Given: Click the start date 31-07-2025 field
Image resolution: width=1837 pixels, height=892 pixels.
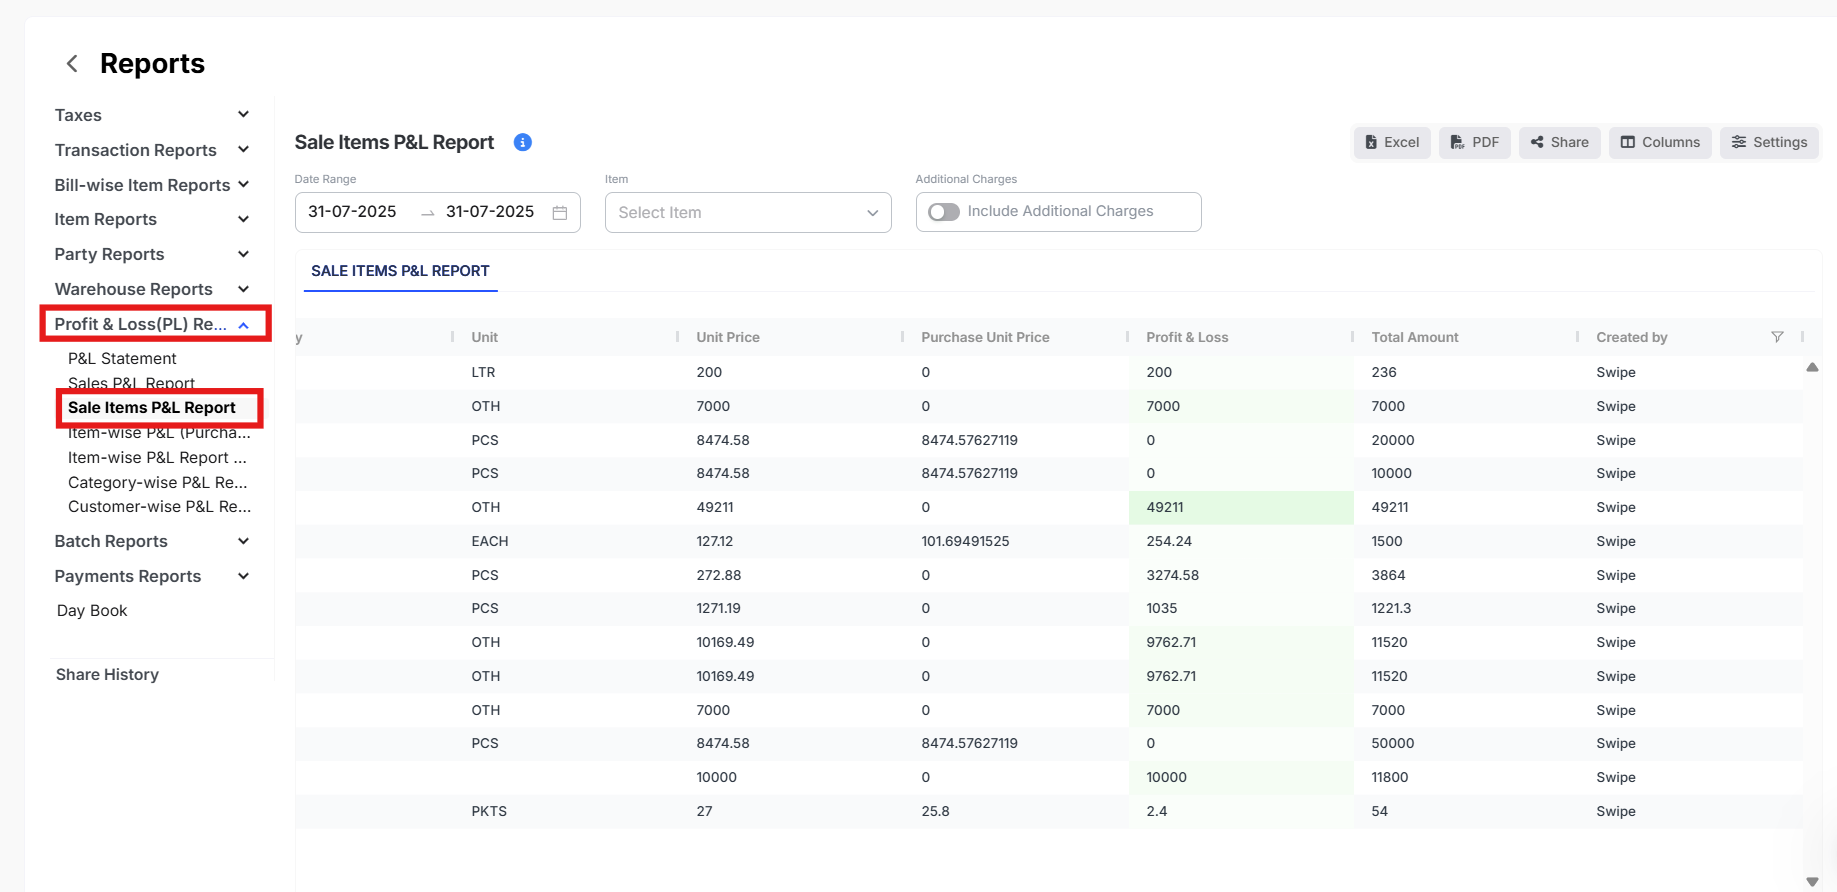Looking at the screenshot, I should point(352,212).
